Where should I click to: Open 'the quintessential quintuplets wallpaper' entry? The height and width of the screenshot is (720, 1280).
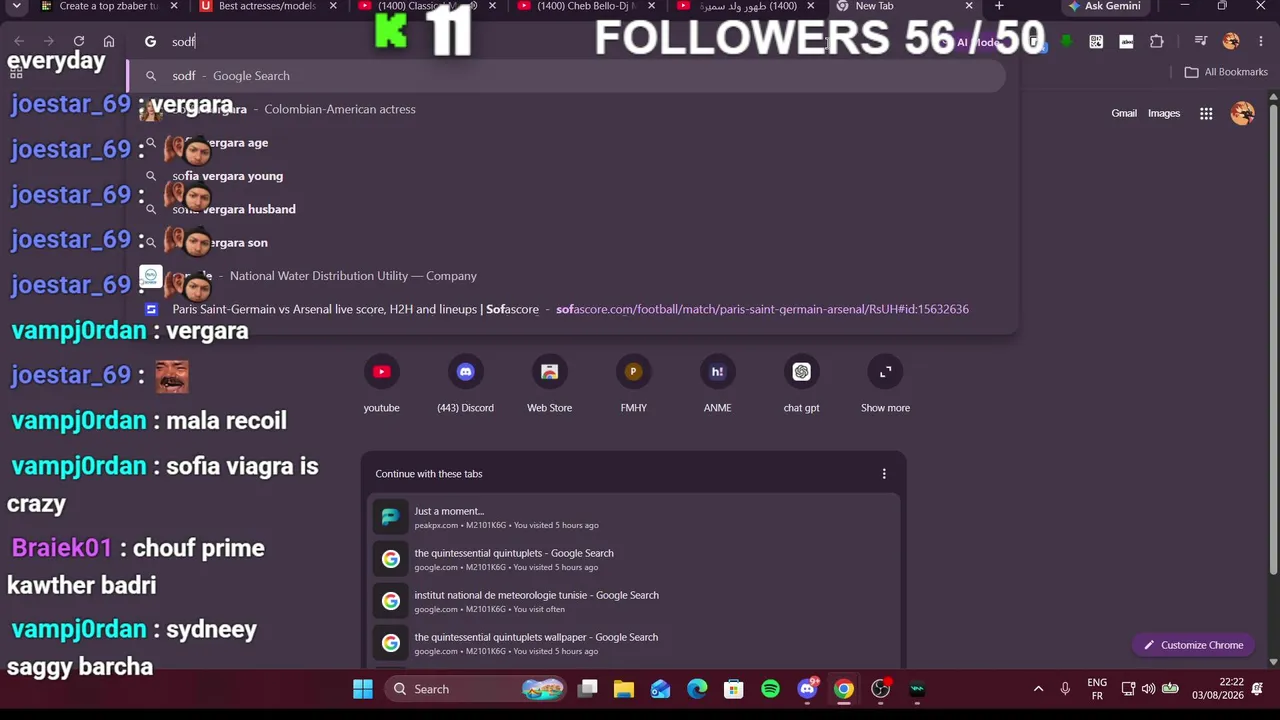[x=634, y=643]
